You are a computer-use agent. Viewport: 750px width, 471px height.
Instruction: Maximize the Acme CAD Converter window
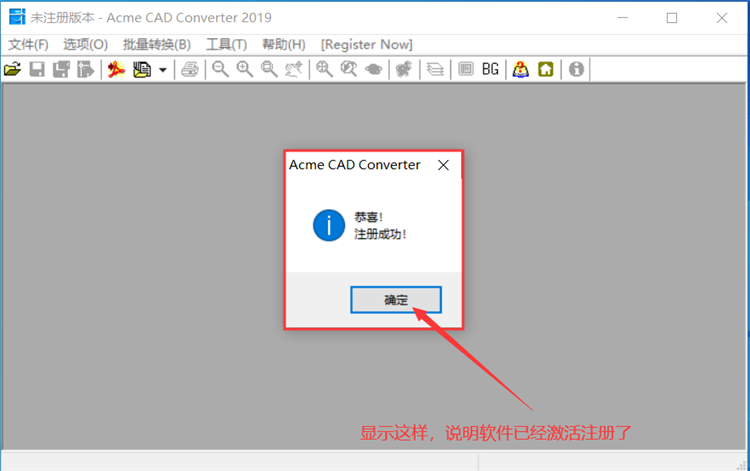click(x=672, y=18)
